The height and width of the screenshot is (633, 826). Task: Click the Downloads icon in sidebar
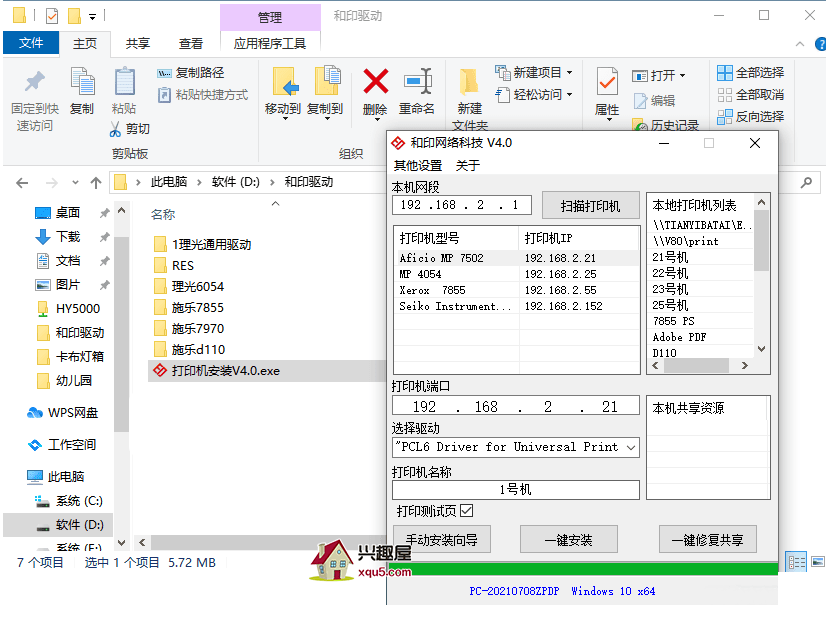point(43,237)
